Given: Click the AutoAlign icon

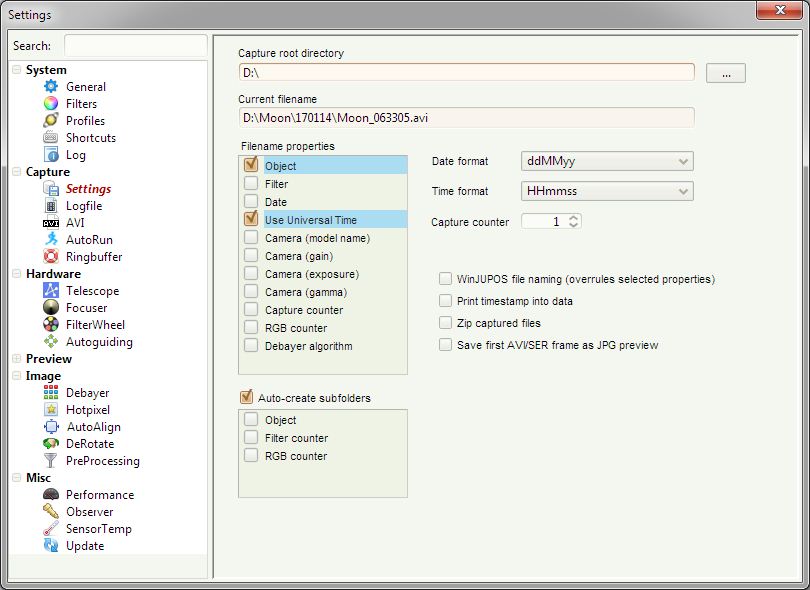Looking at the screenshot, I should click(x=51, y=427).
